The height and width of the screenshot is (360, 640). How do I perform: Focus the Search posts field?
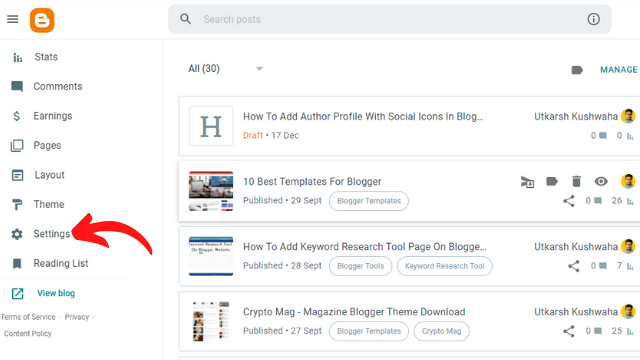(389, 19)
